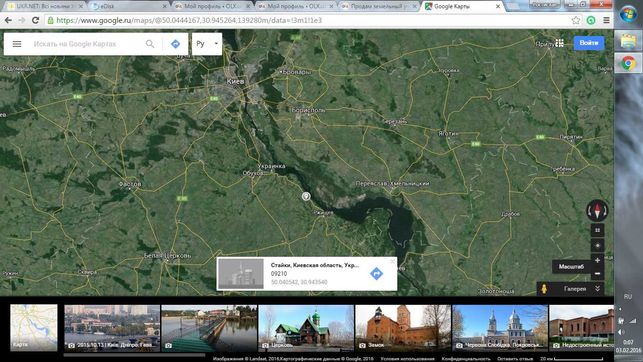
Task: Zoom in with the plus button
Action: pyautogui.click(x=597, y=260)
